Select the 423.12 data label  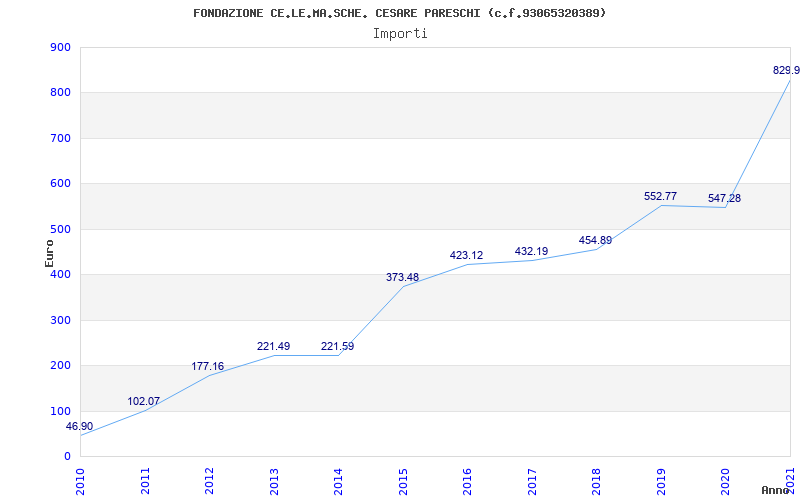pyautogui.click(x=466, y=256)
